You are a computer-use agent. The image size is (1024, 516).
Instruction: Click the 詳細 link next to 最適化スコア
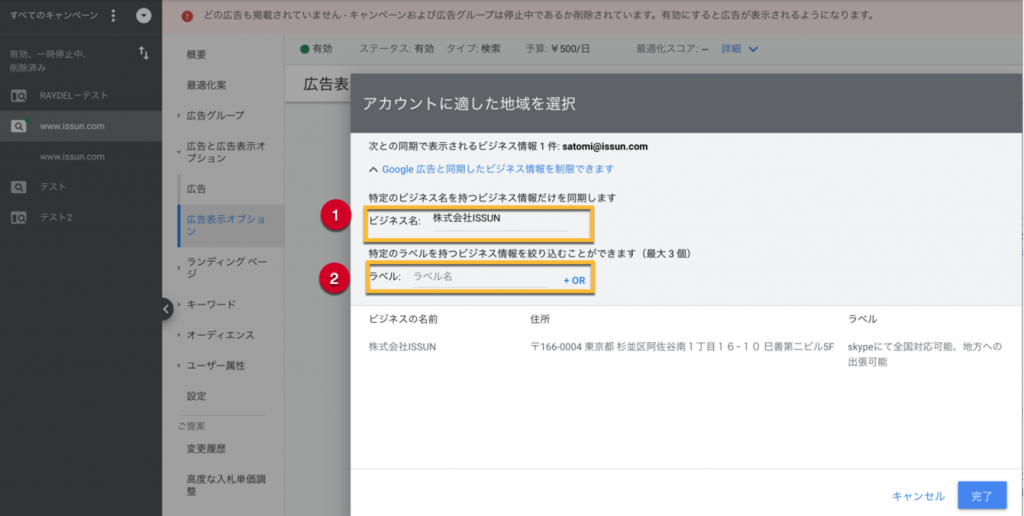[x=731, y=49]
